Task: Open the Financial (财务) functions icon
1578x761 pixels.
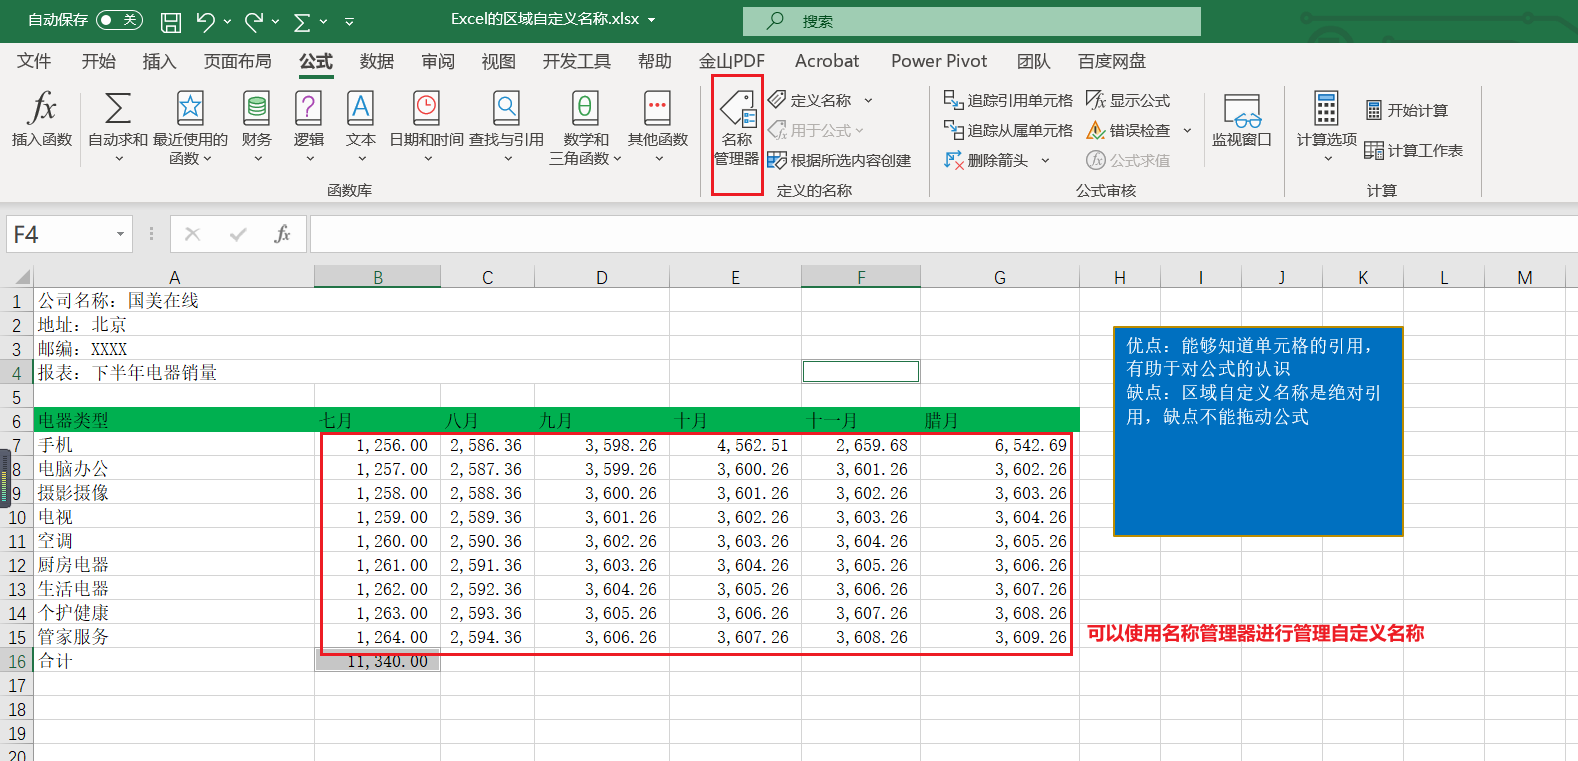Action: coord(257,108)
